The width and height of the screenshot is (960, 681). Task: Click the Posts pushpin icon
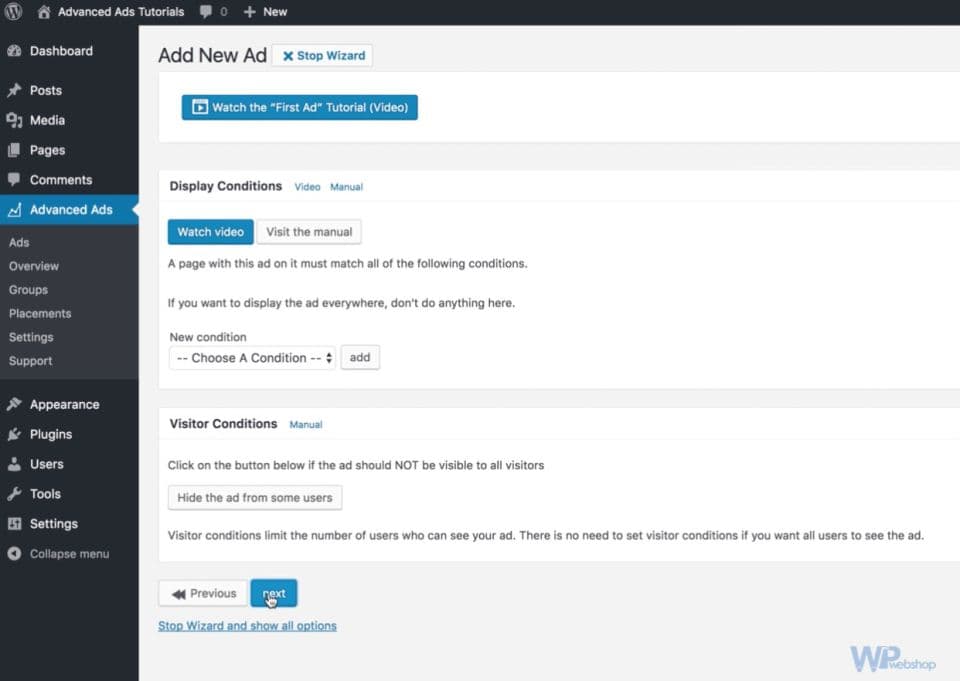[x=14, y=91]
